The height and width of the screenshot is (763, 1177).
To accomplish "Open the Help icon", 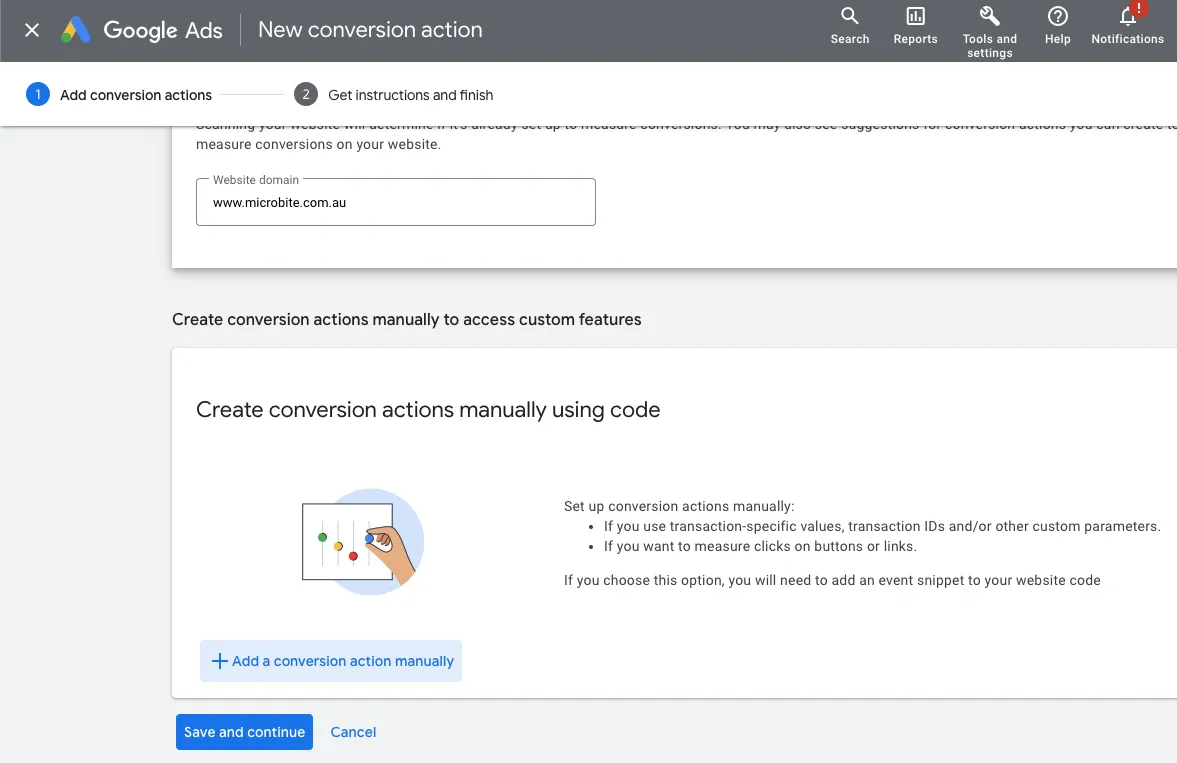I will point(1057,25).
